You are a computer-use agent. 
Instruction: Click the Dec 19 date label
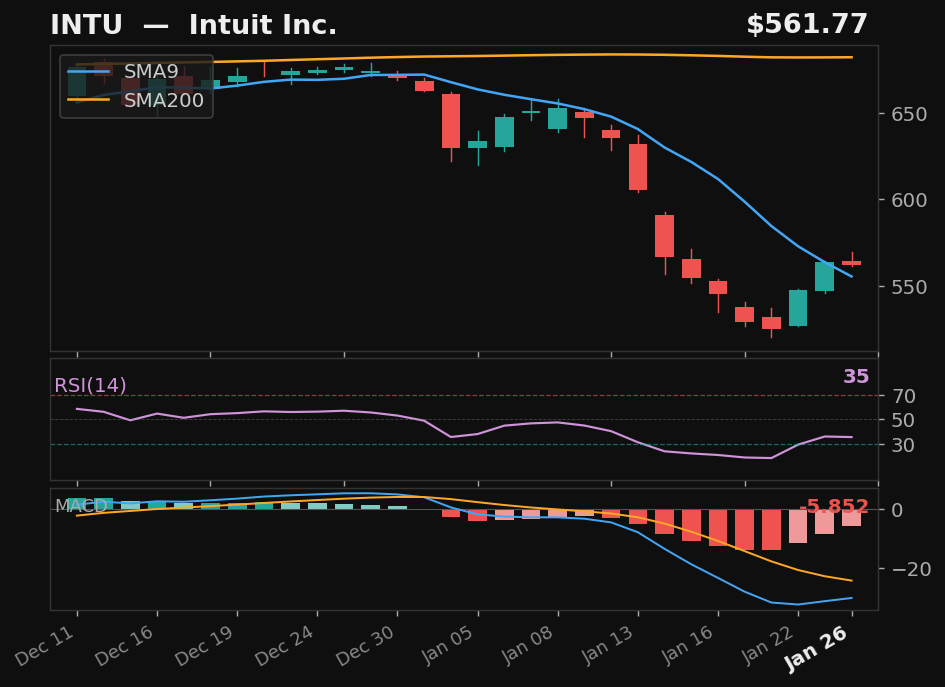pos(205,645)
